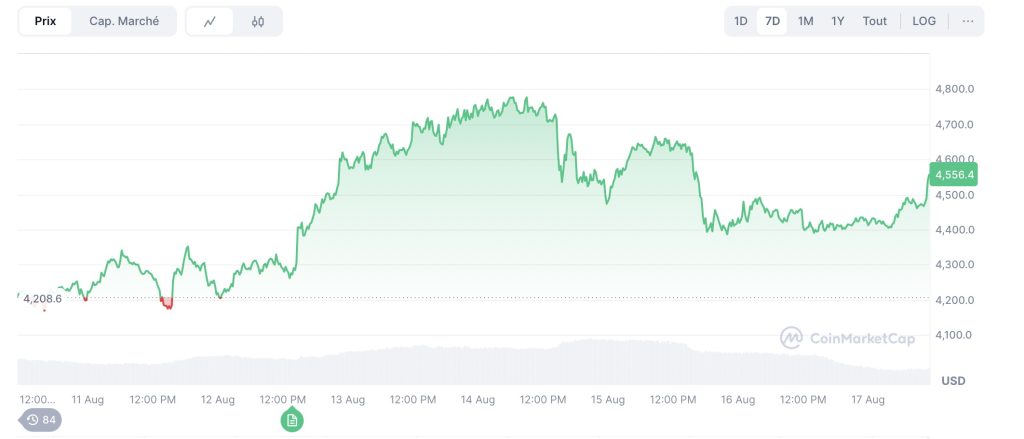Switch to line chart view
The width and height of the screenshot is (1024, 439).
210,21
